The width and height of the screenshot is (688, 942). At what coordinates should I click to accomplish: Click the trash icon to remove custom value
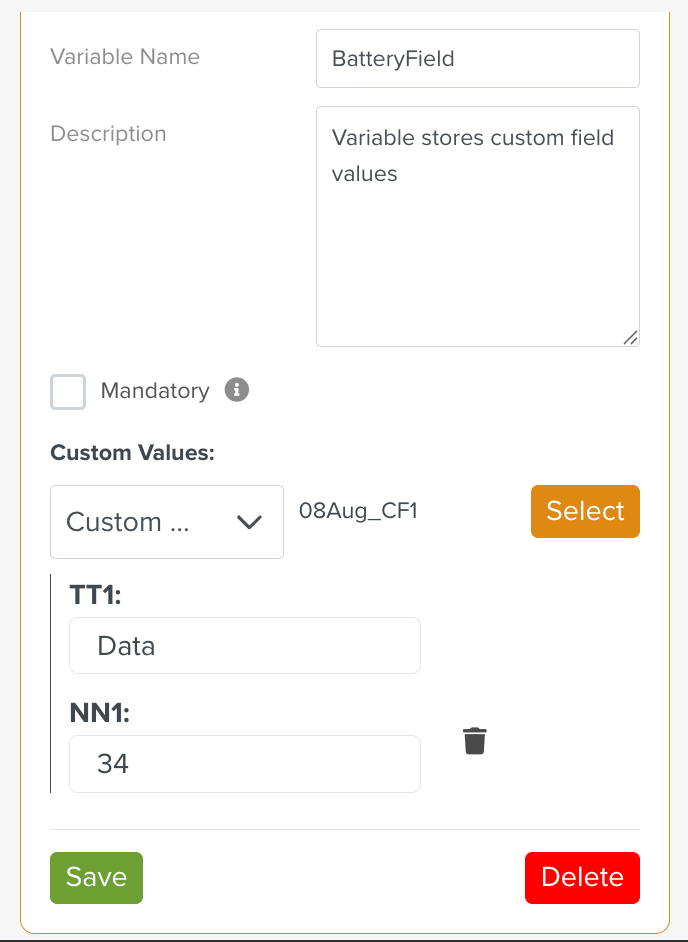475,741
